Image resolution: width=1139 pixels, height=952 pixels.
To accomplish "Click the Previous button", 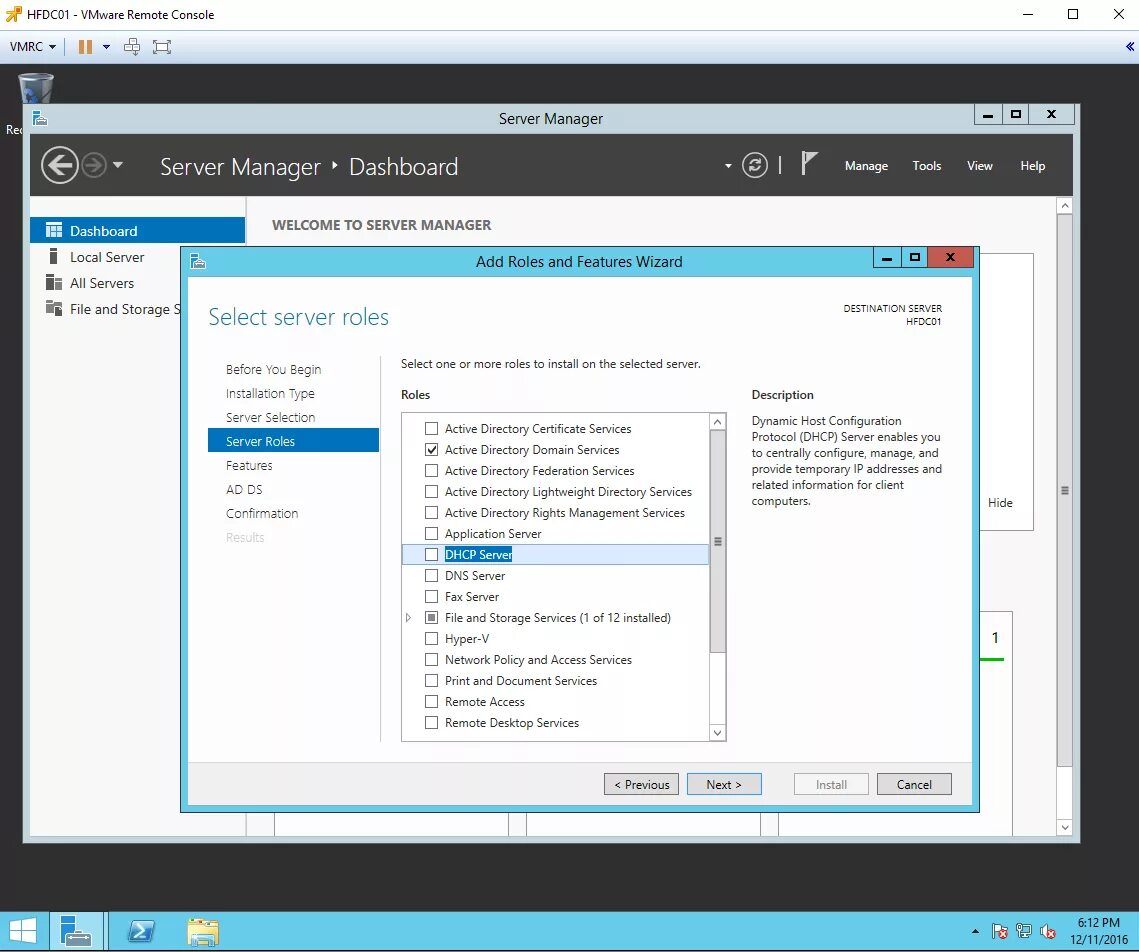I will click(x=641, y=784).
